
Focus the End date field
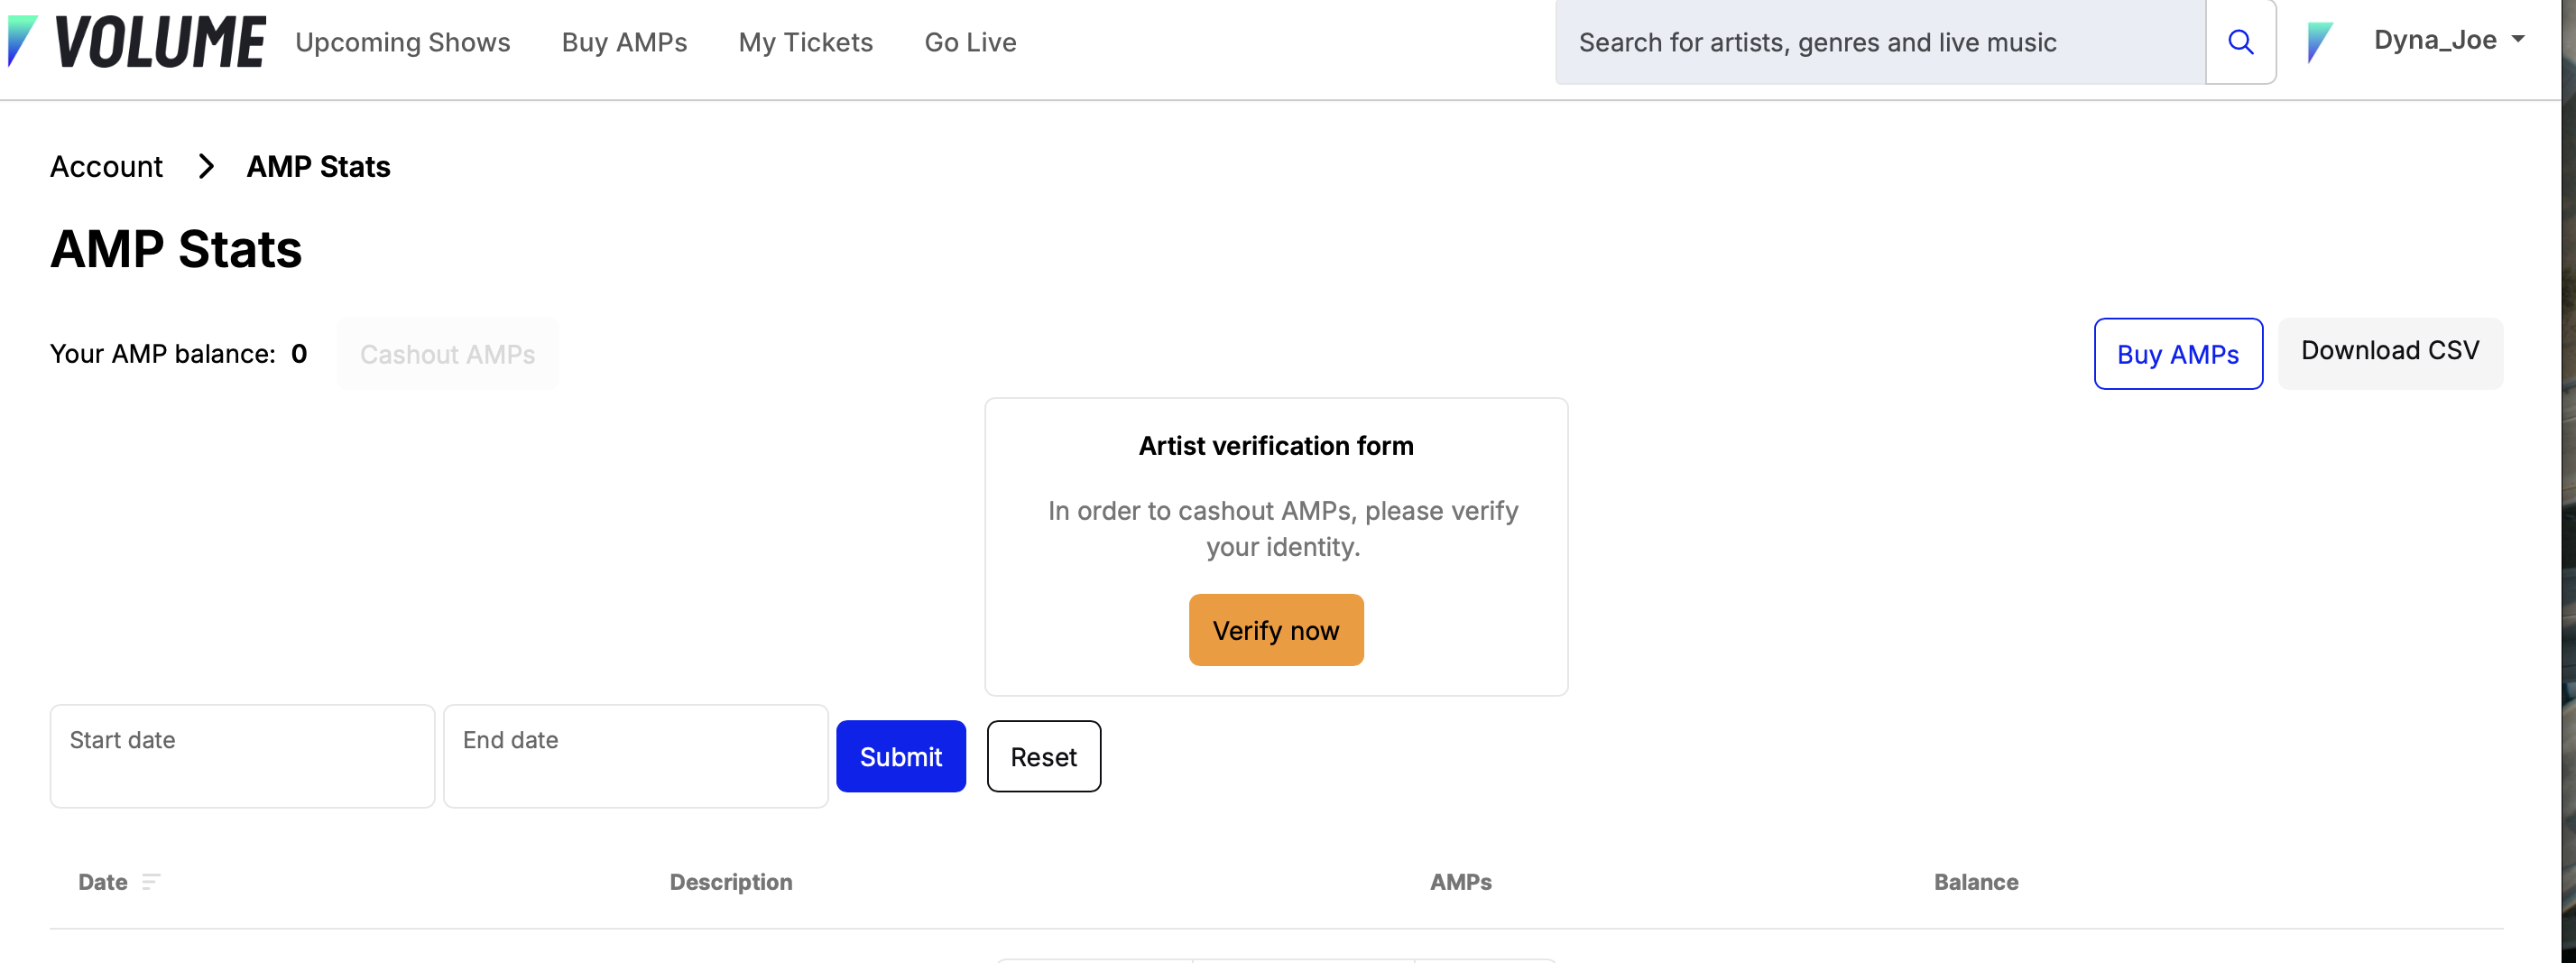click(x=635, y=756)
